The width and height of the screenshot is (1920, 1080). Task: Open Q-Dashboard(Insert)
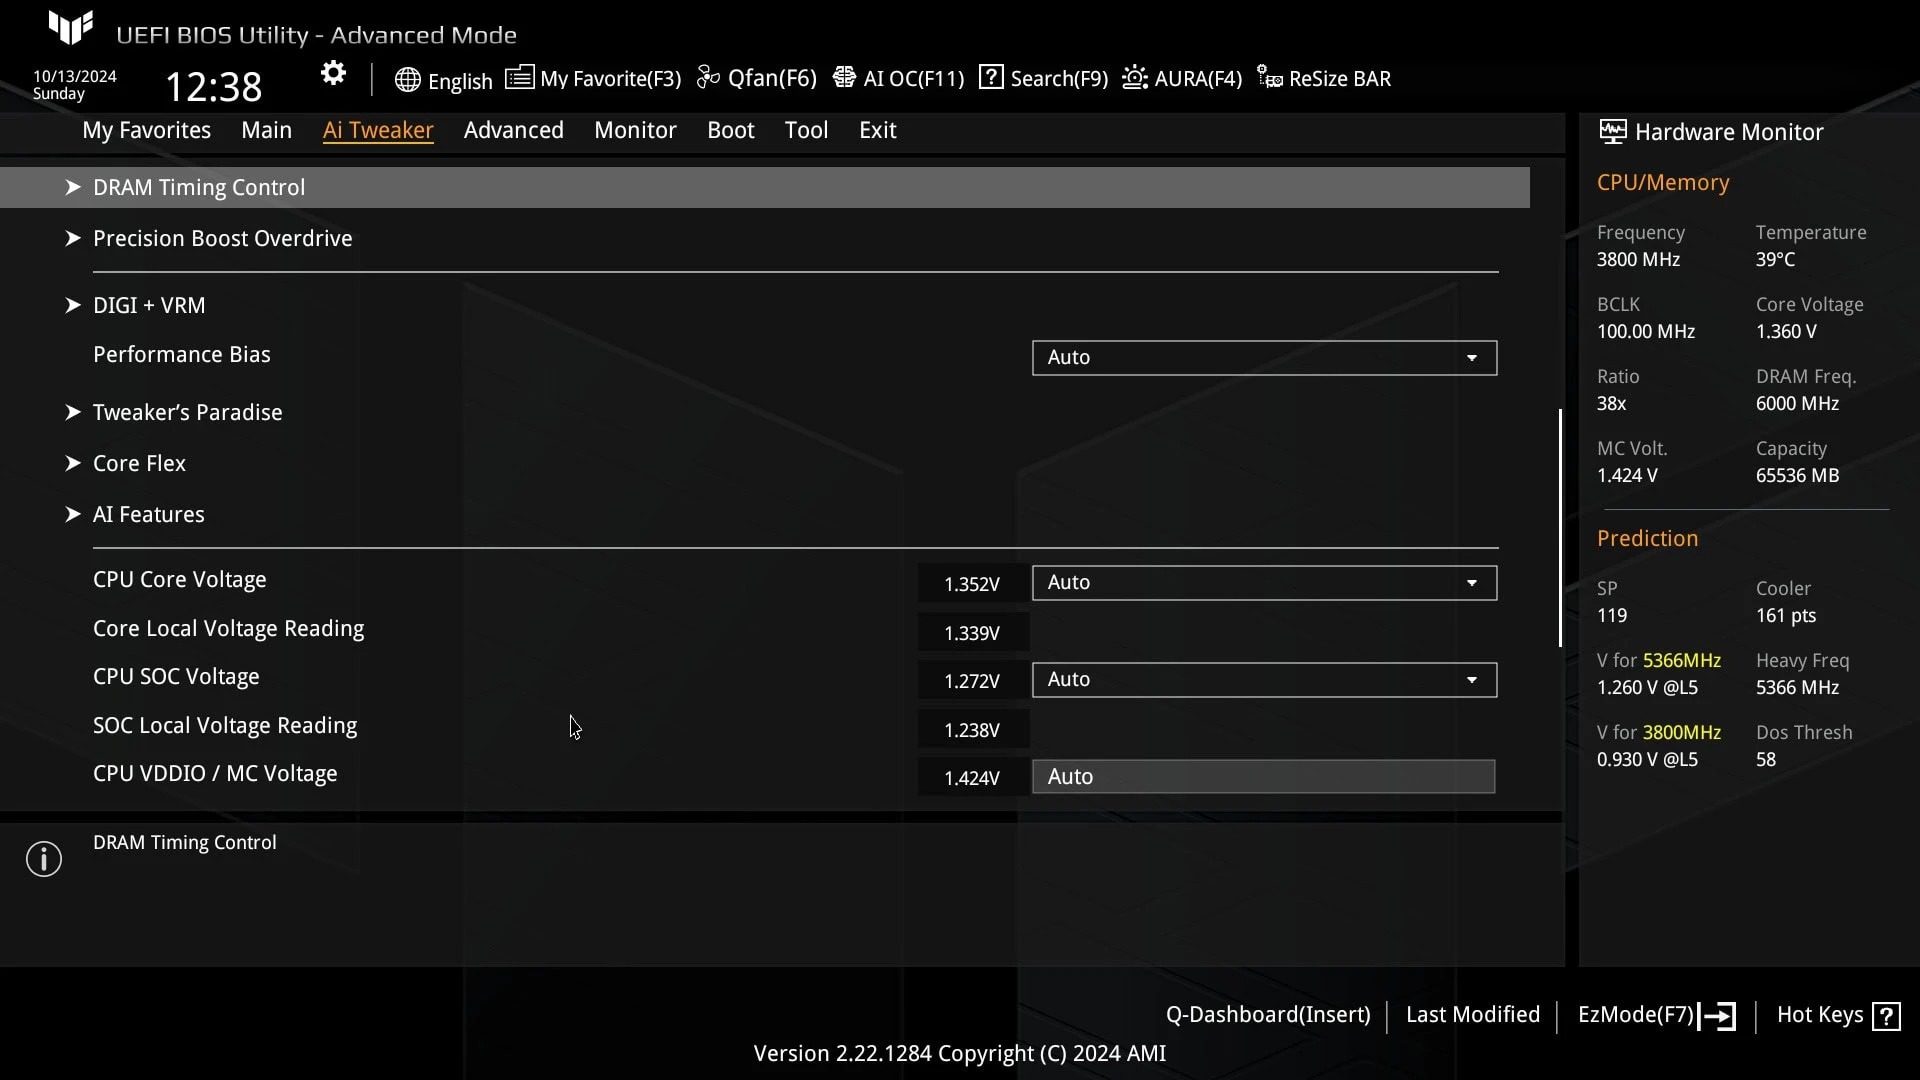point(1268,1015)
